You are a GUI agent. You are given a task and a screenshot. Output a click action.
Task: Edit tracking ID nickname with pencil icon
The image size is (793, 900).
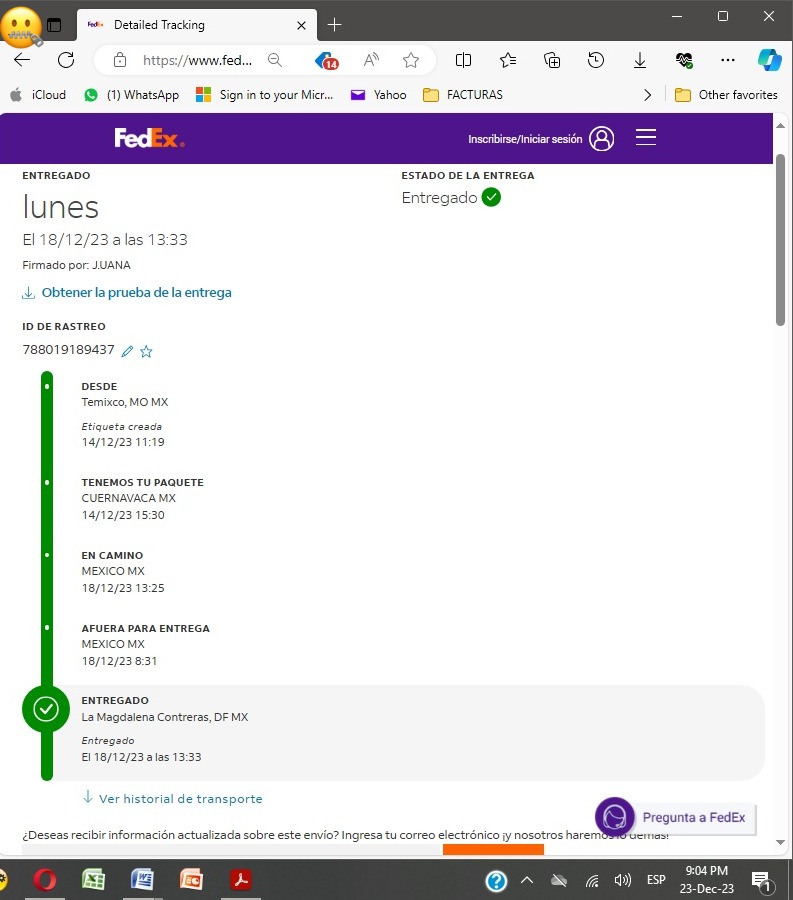(x=127, y=351)
